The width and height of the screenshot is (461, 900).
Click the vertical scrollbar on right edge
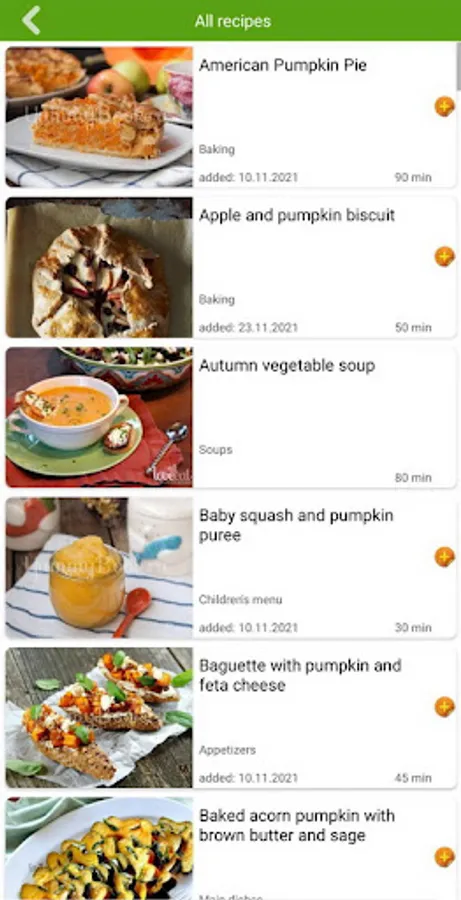(x=458, y=66)
